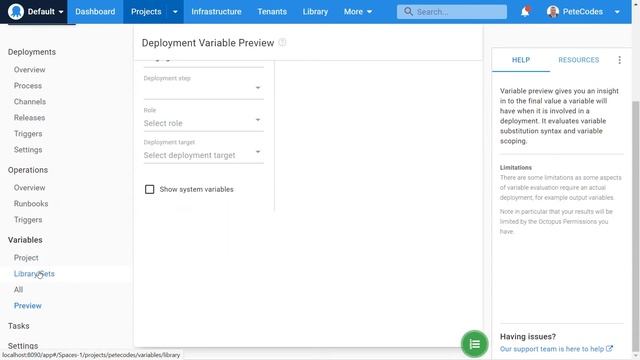This screenshot has width=640, height=360.
Task: Open the help panel three-dot menu
Action: coord(620,60)
